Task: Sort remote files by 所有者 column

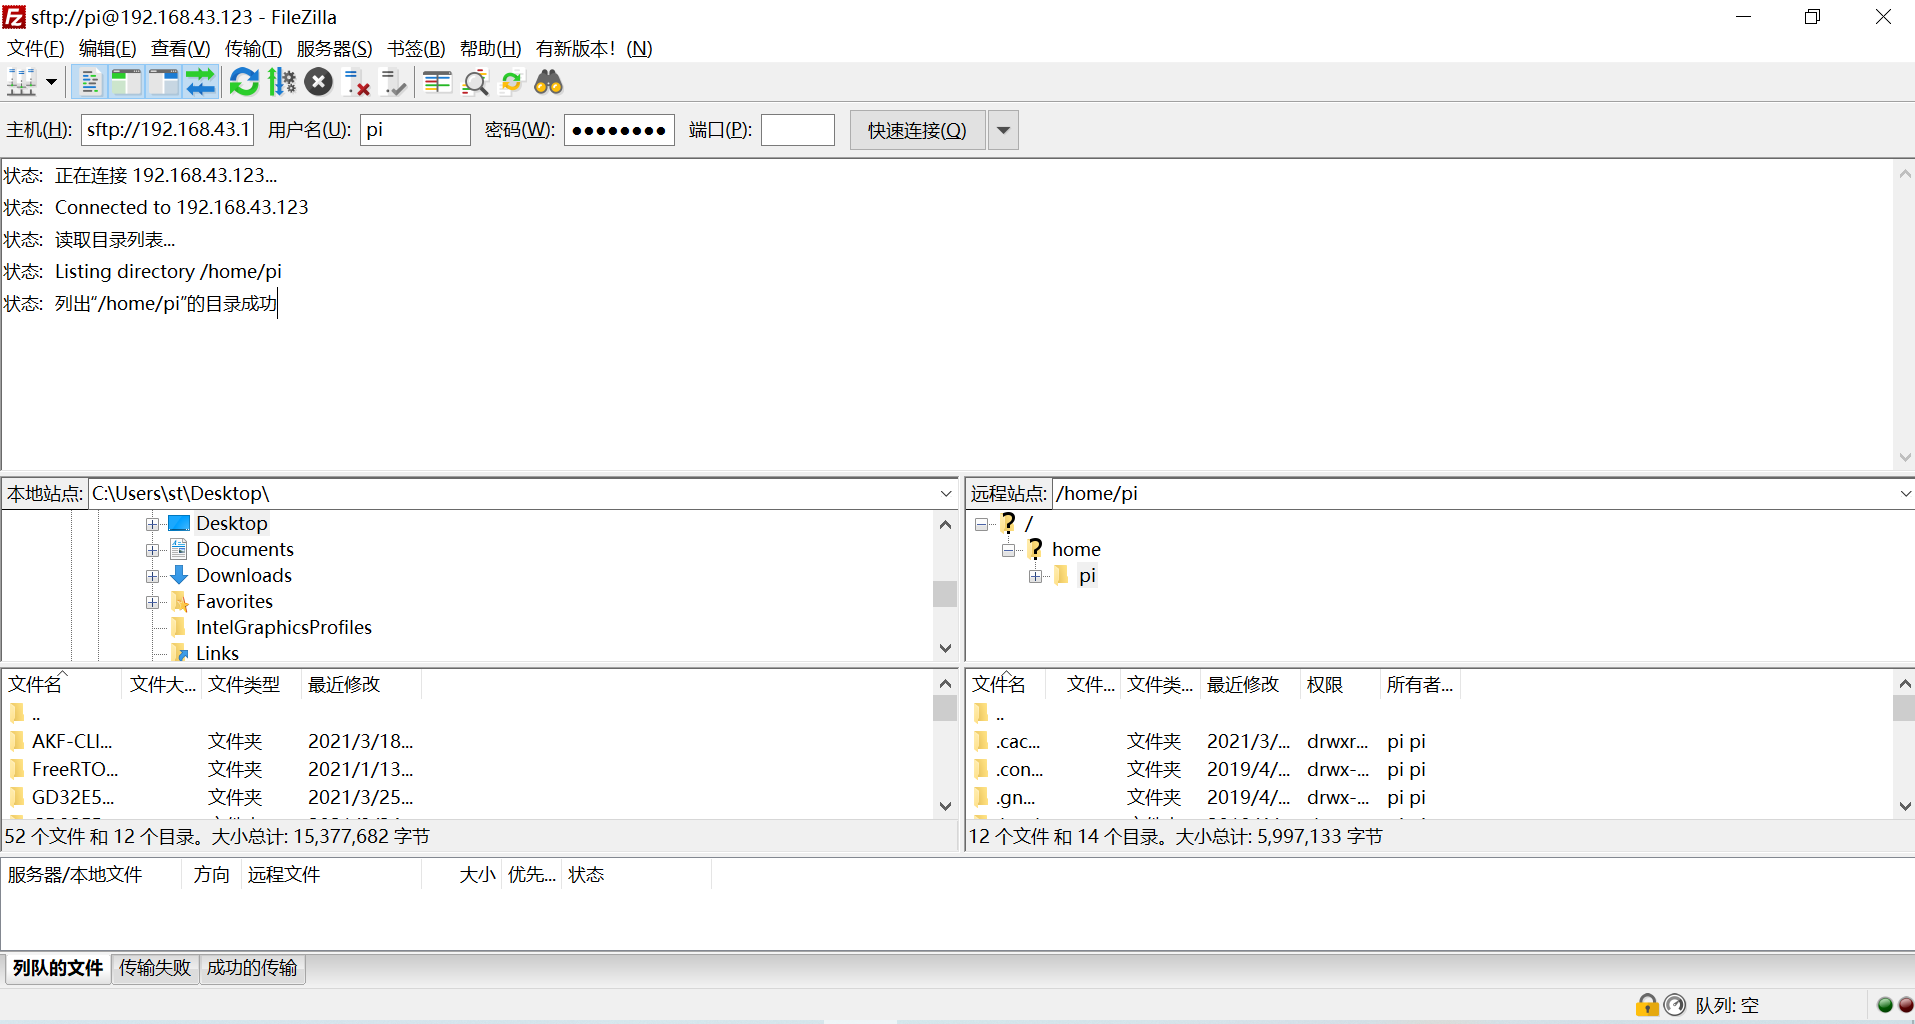Action: [1420, 684]
